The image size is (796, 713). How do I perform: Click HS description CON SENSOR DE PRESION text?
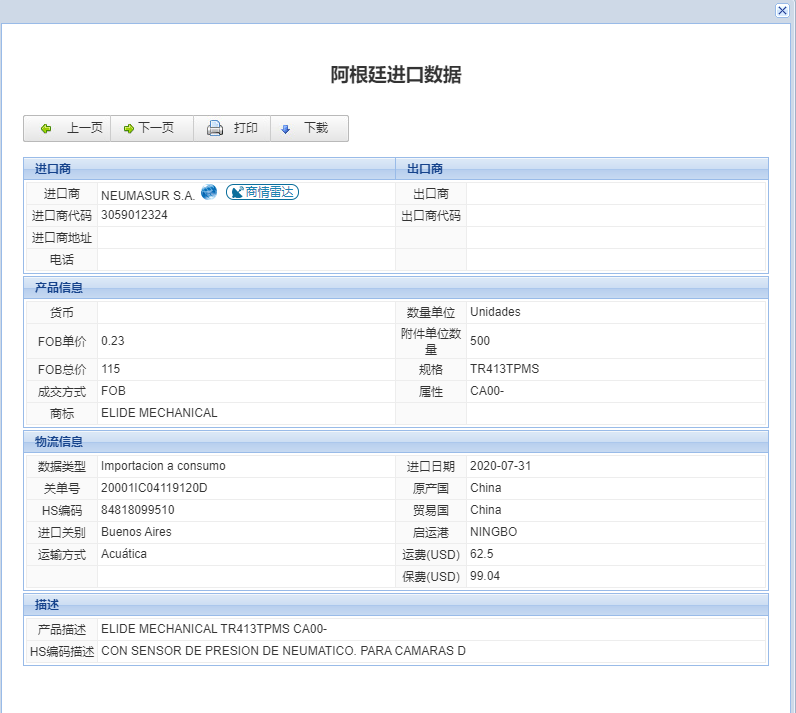tap(283, 651)
